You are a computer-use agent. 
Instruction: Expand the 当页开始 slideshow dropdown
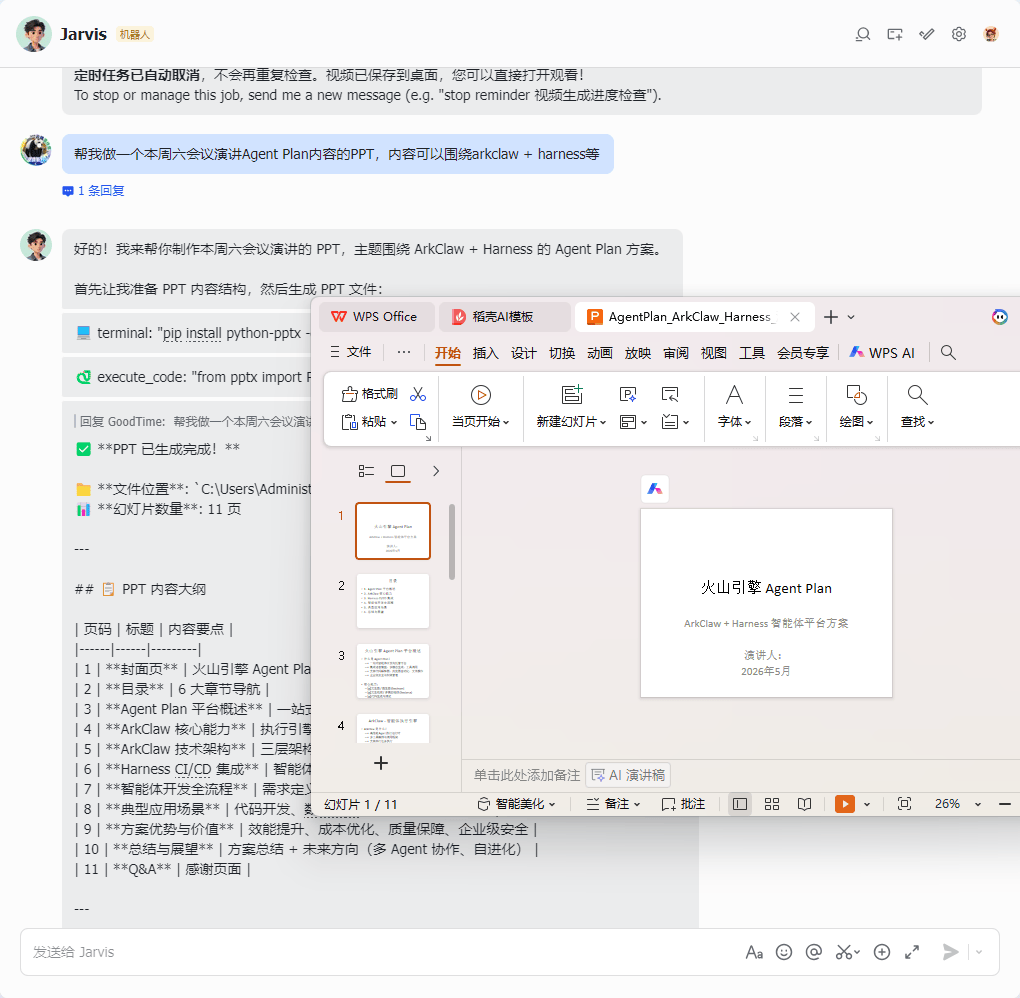pos(505,422)
